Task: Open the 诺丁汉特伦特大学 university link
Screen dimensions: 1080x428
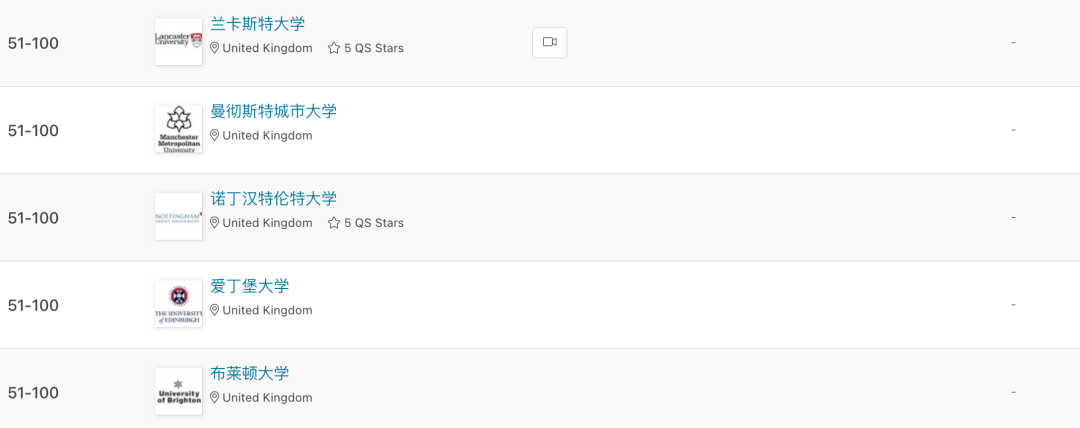Action: click(x=273, y=199)
